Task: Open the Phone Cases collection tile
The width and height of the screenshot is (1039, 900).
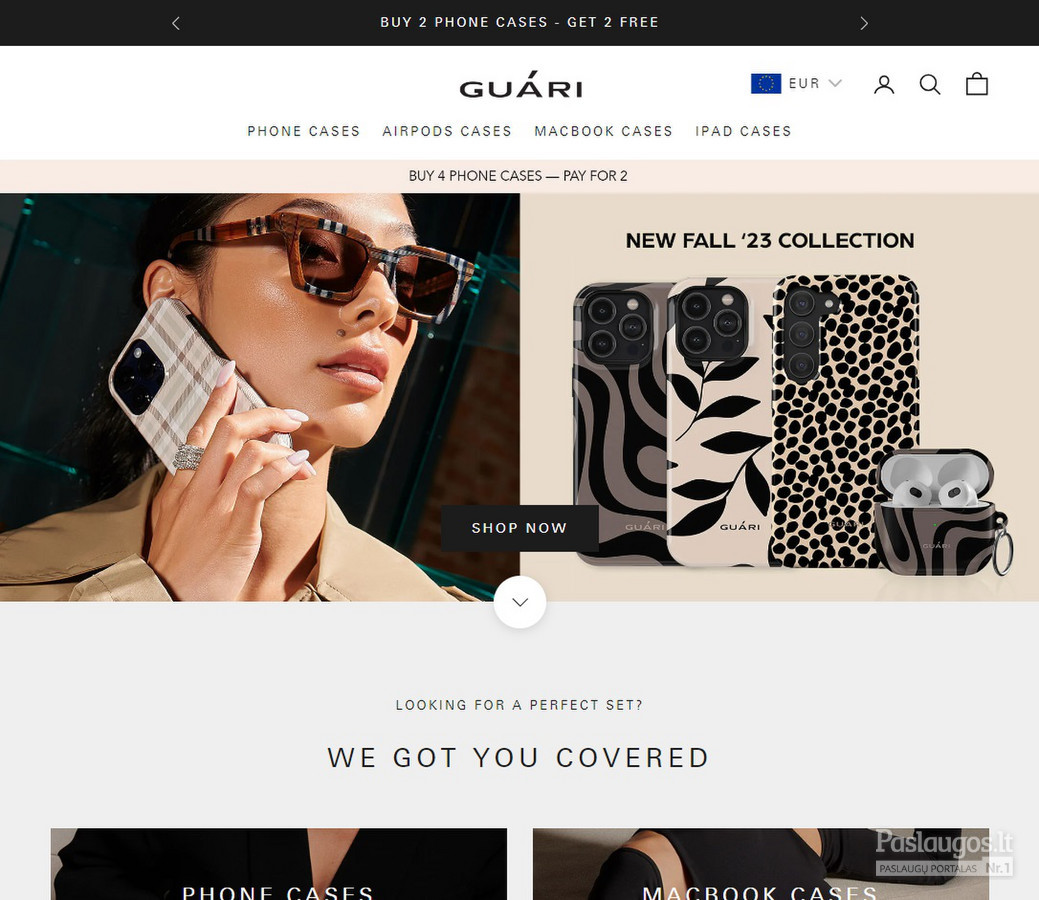Action: coord(279,864)
